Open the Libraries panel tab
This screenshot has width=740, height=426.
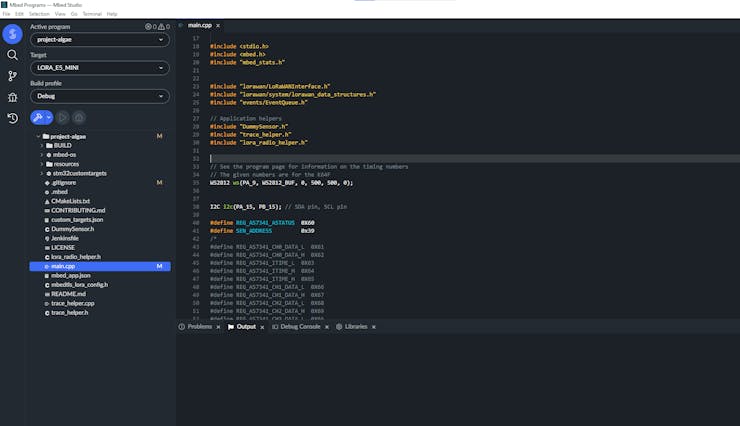(355, 327)
